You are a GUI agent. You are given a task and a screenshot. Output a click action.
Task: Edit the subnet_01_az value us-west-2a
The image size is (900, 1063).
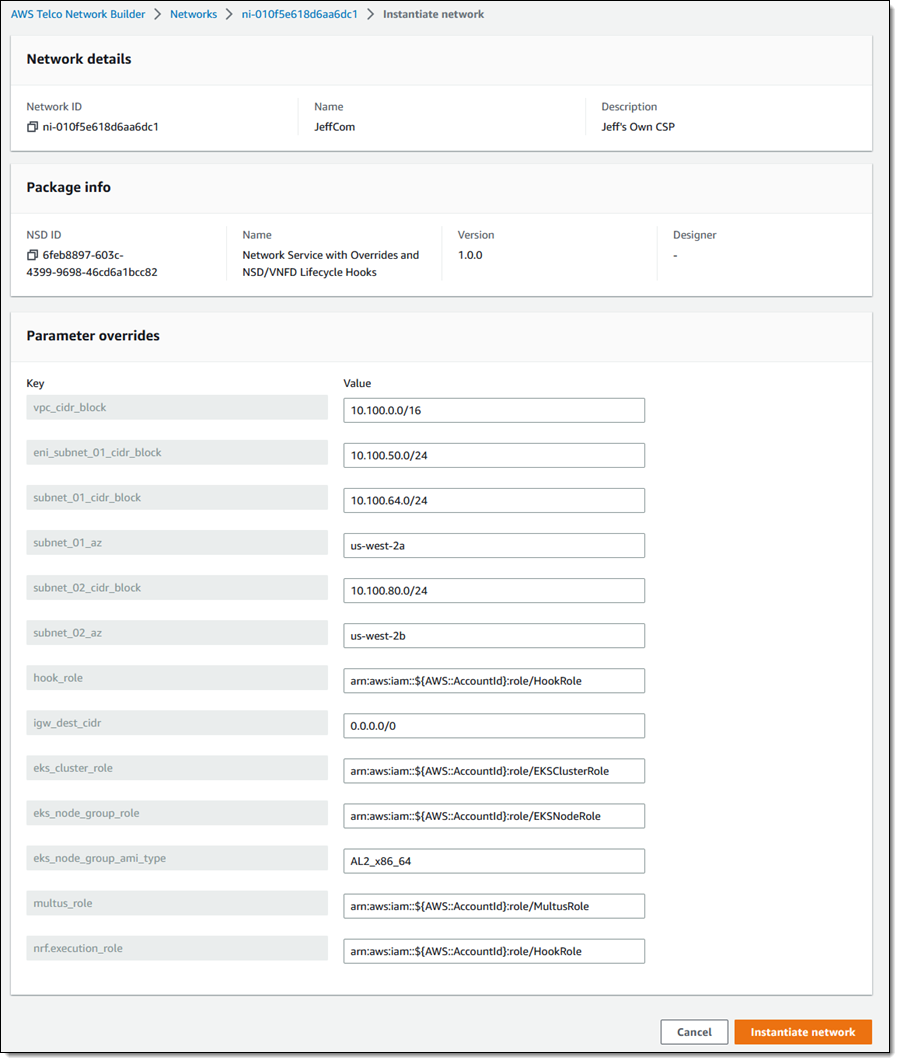(x=494, y=546)
